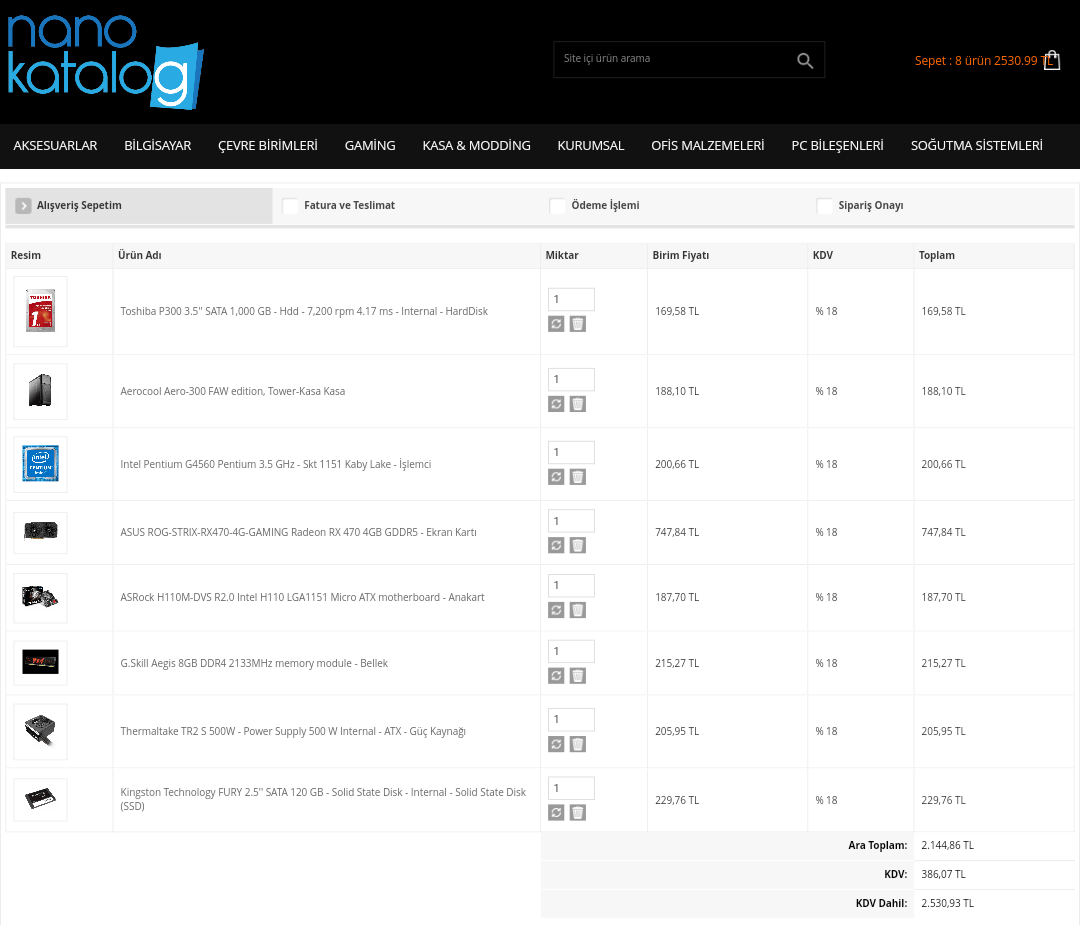Delete Toshiba P300 hard disk from cart
The width and height of the screenshot is (1080, 925).
pos(578,324)
